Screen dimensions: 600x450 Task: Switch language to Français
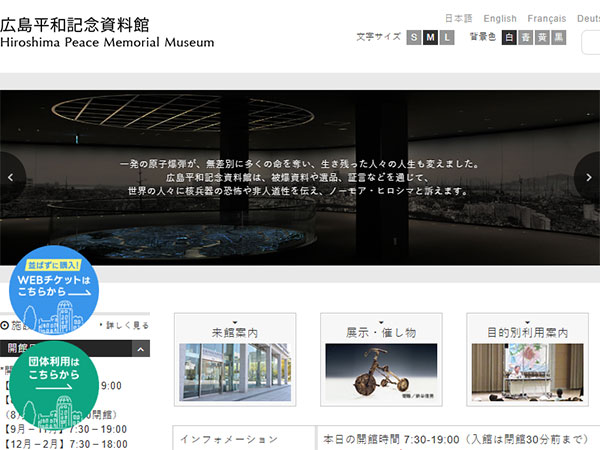546,18
